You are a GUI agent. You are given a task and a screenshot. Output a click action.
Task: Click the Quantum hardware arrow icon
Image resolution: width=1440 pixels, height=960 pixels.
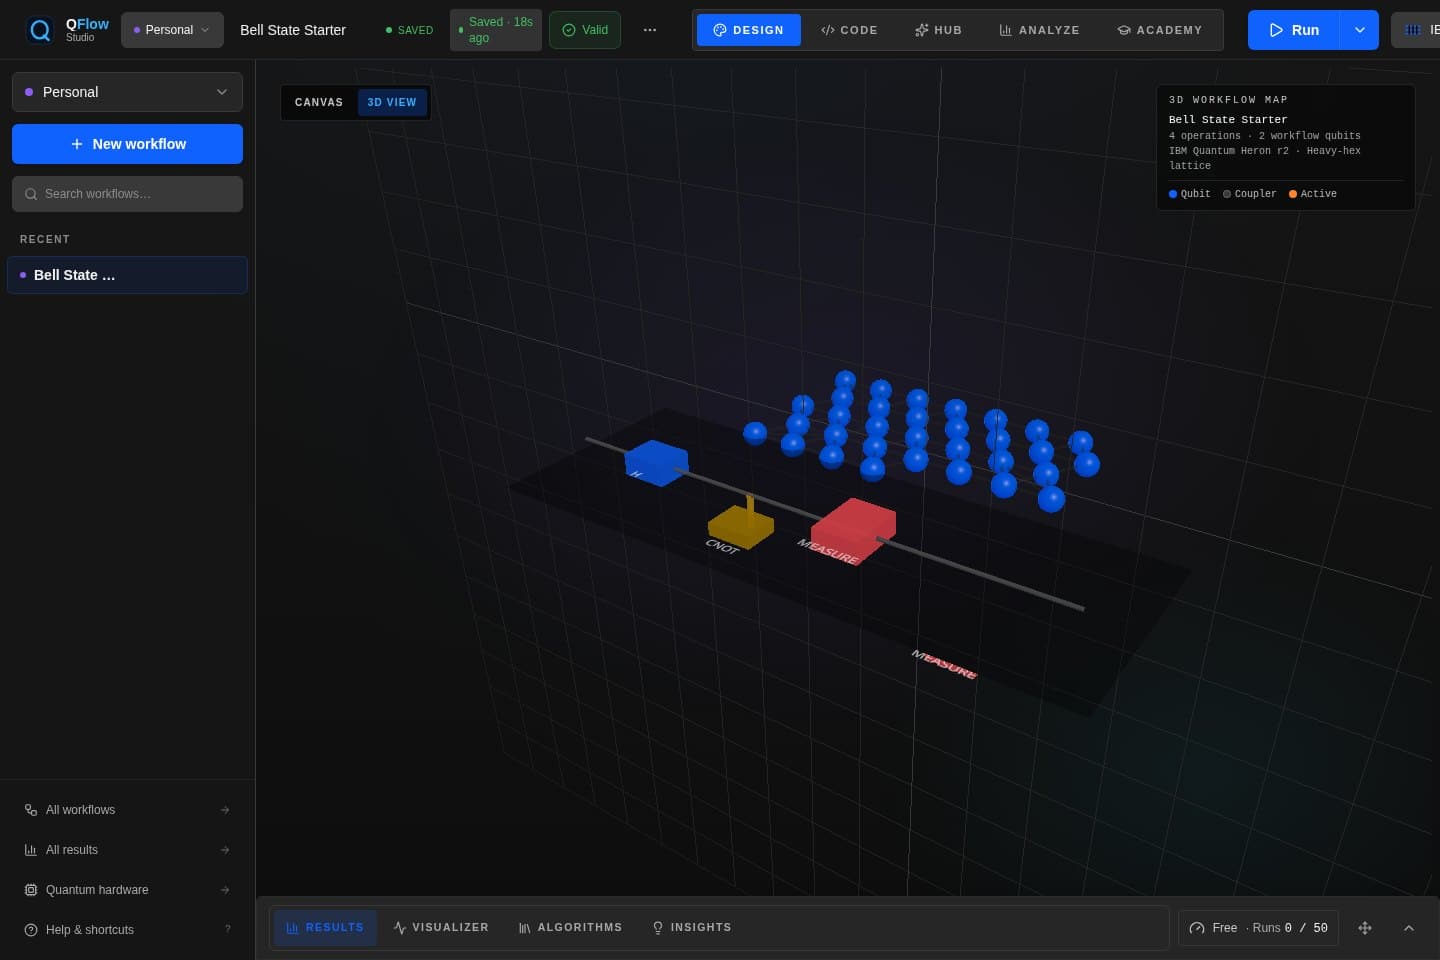click(225, 890)
